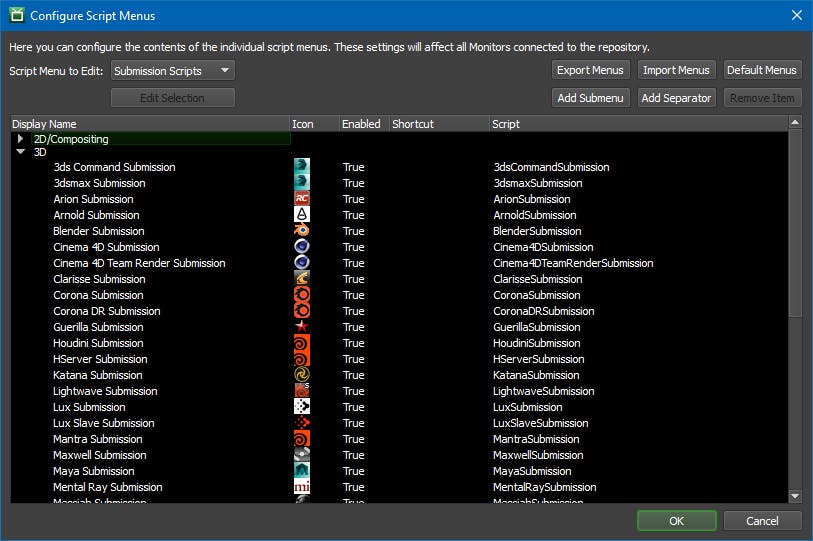Click the Blender Submission icon

tap(302, 230)
